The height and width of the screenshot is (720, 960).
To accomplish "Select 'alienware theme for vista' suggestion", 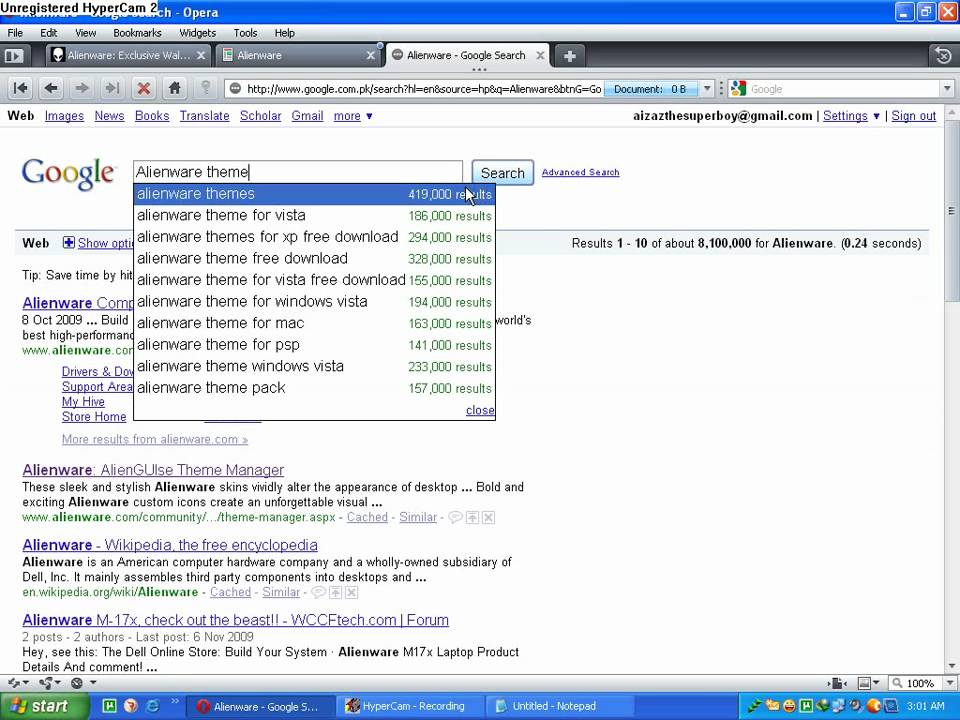I will tap(314, 216).
